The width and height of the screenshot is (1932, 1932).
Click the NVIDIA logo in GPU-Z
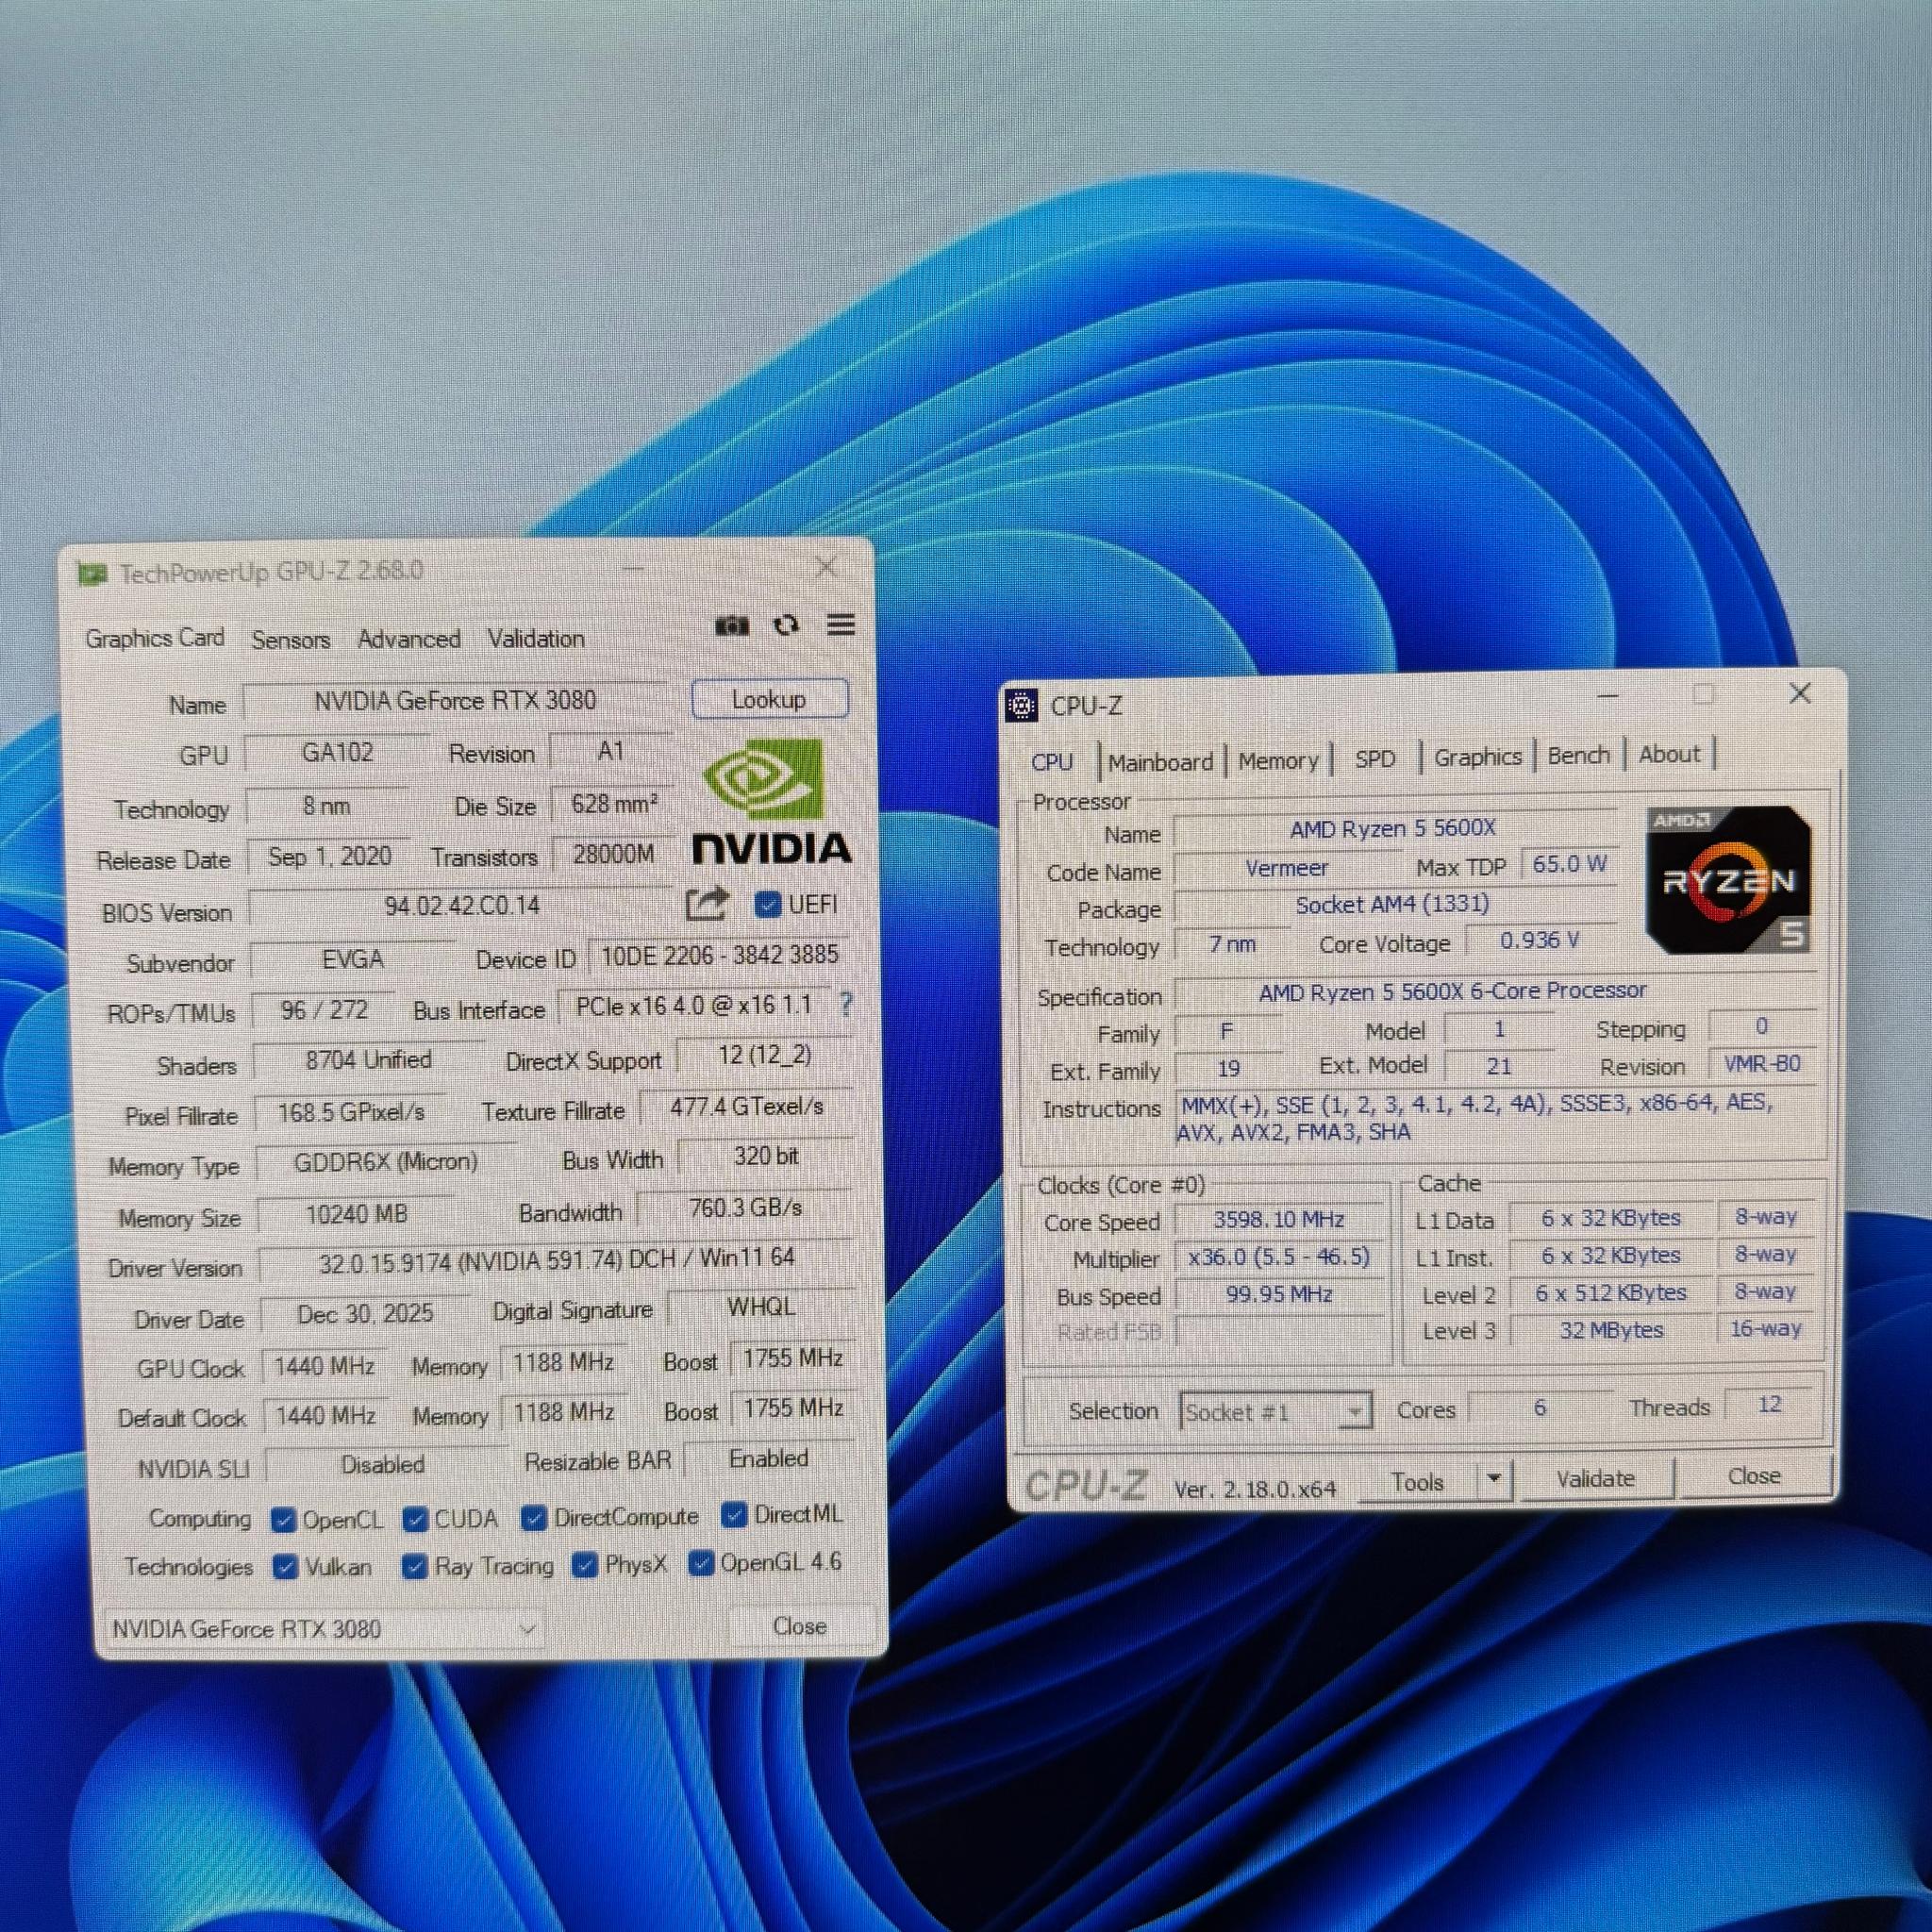(x=771, y=802)
